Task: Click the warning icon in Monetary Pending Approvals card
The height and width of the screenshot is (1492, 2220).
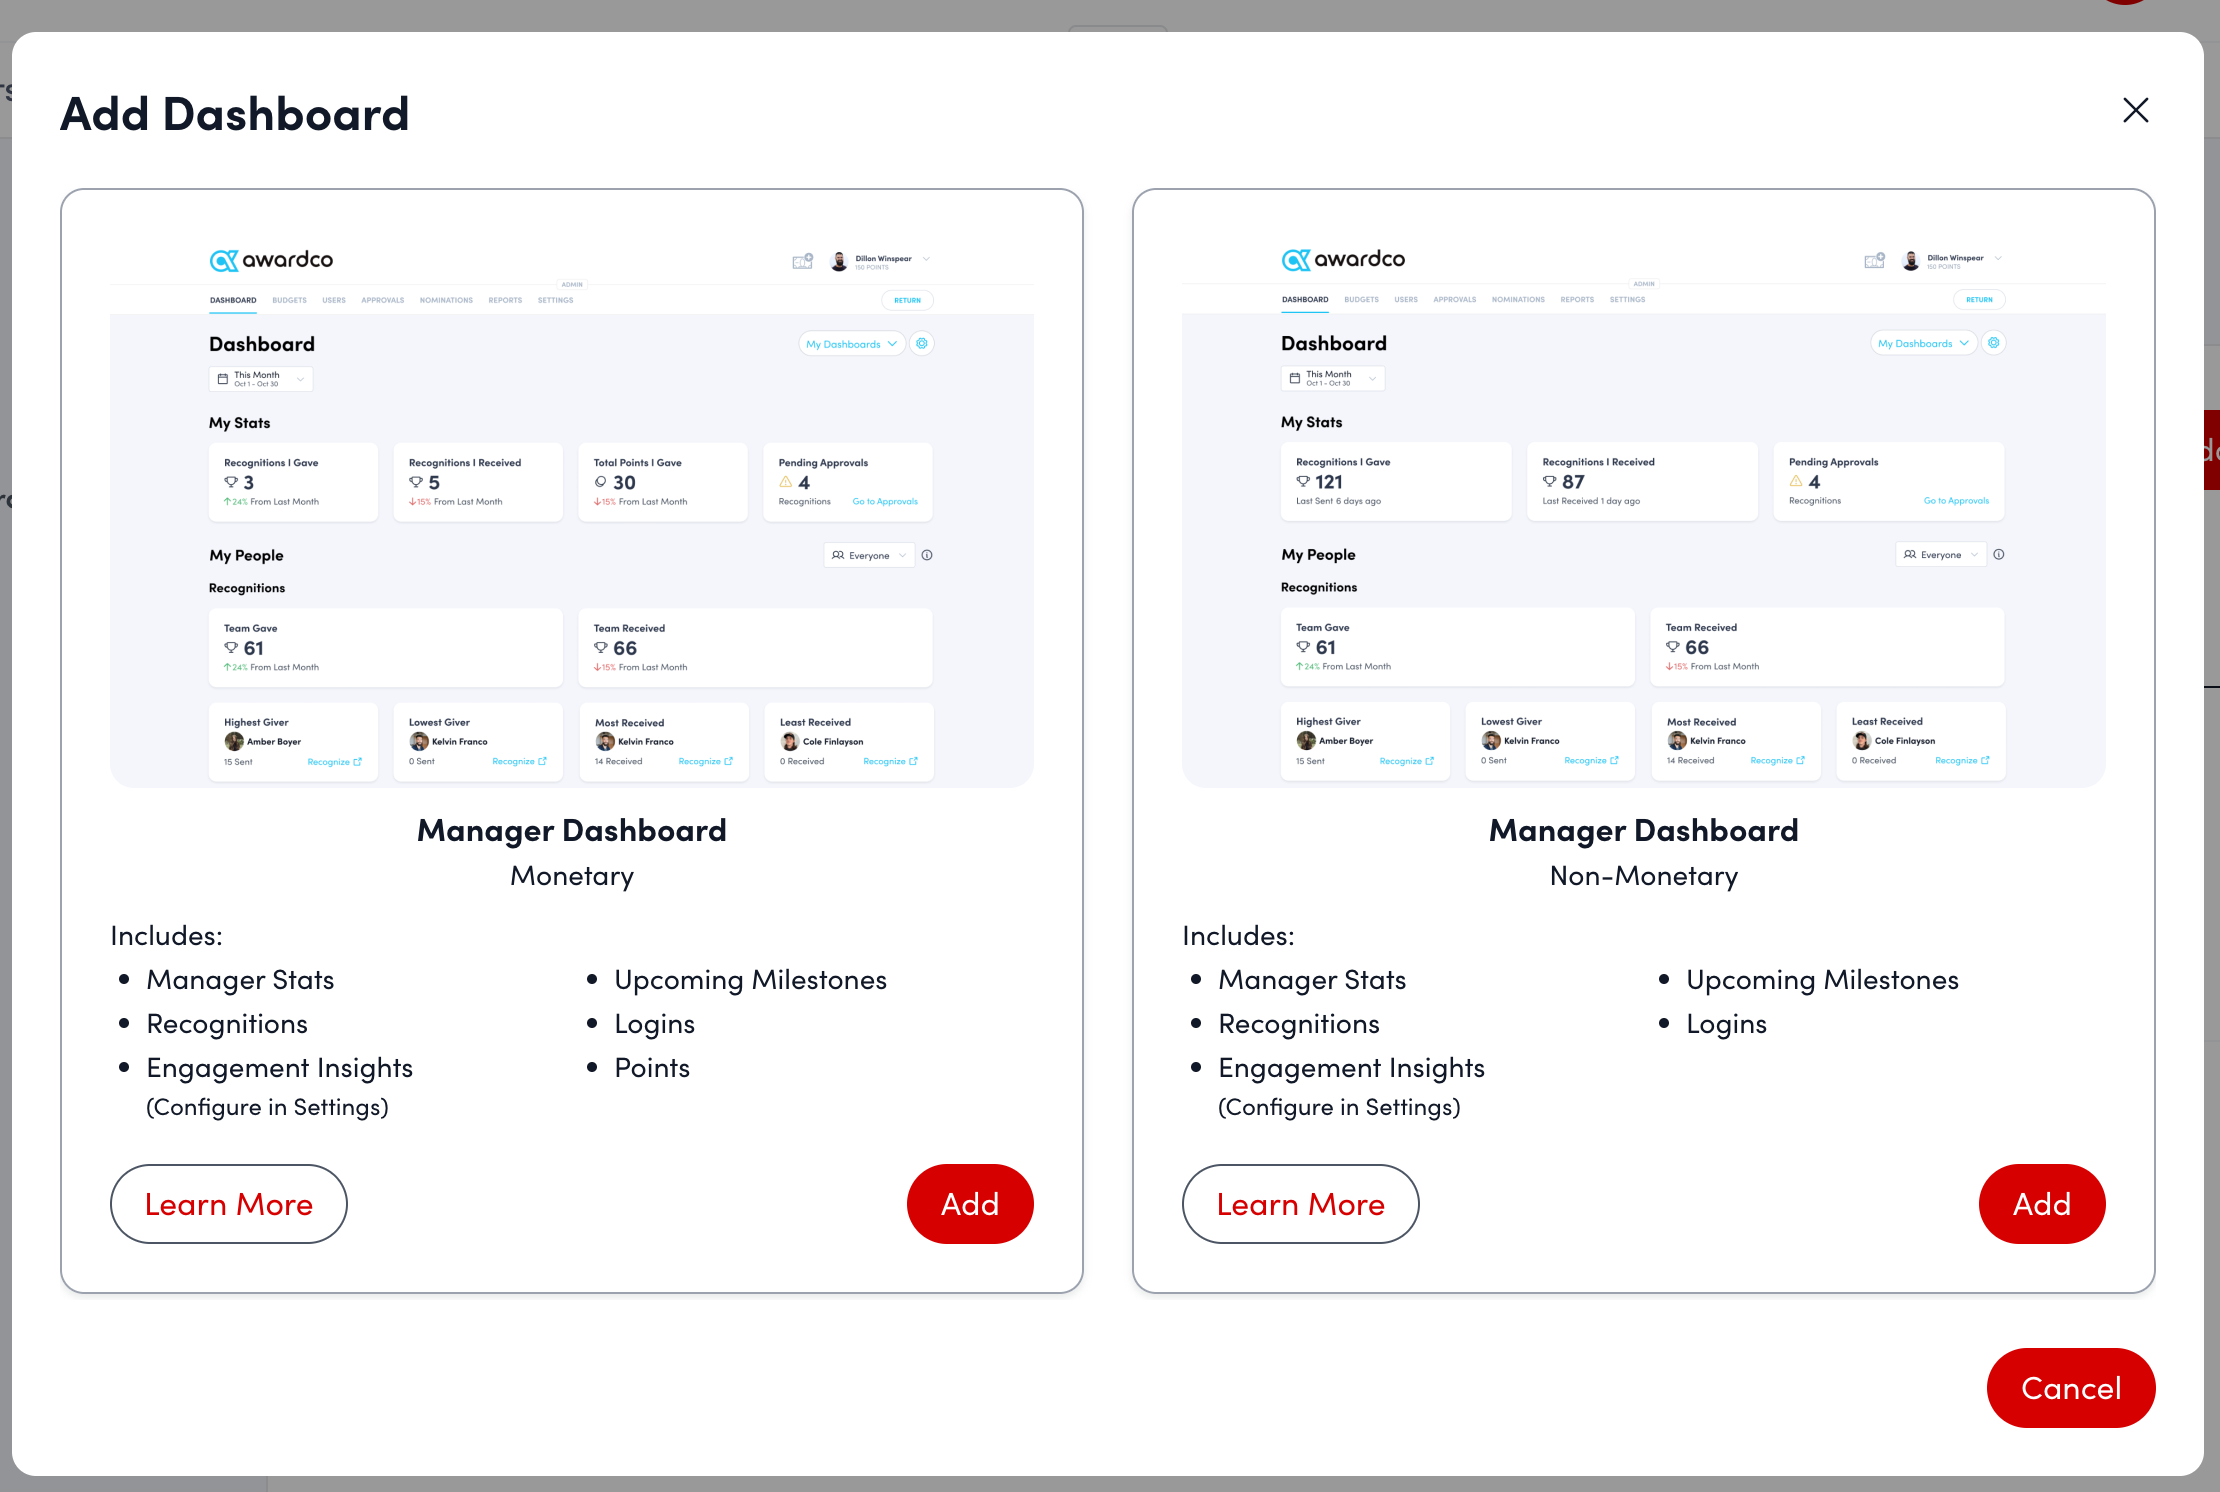Action: (786, 482)
